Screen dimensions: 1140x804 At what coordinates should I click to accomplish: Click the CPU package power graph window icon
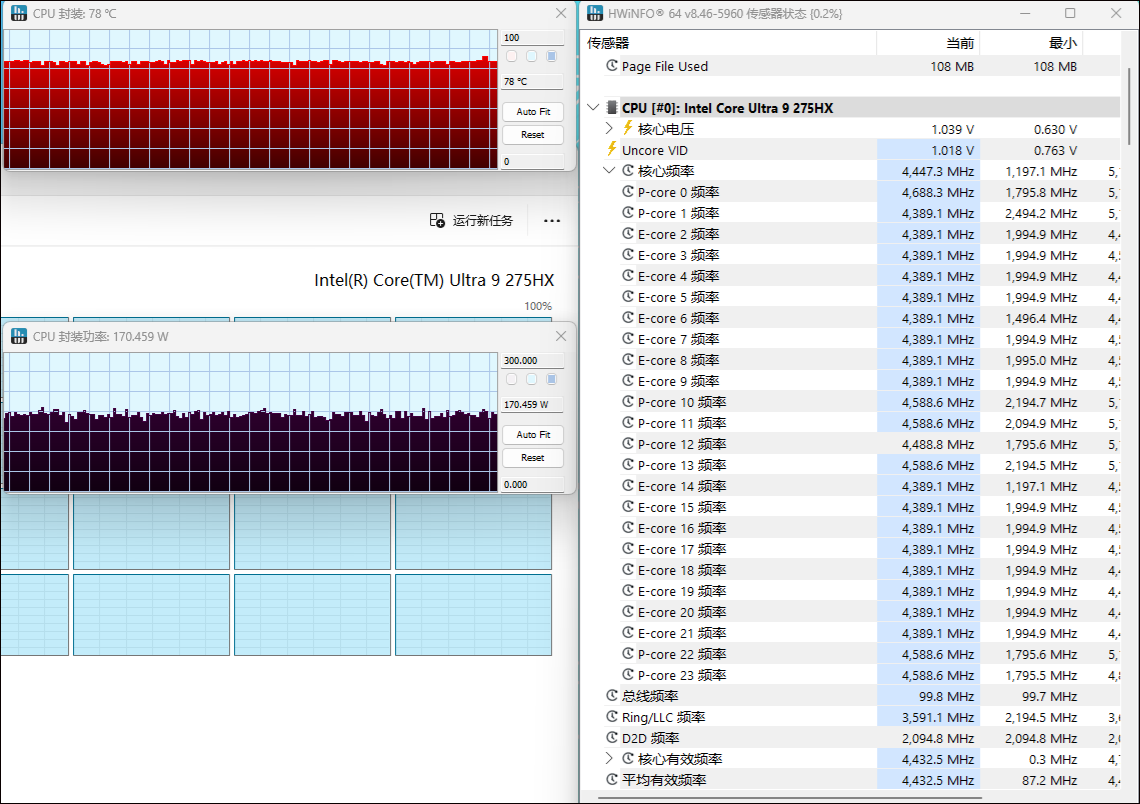click(x=19, y=337)
